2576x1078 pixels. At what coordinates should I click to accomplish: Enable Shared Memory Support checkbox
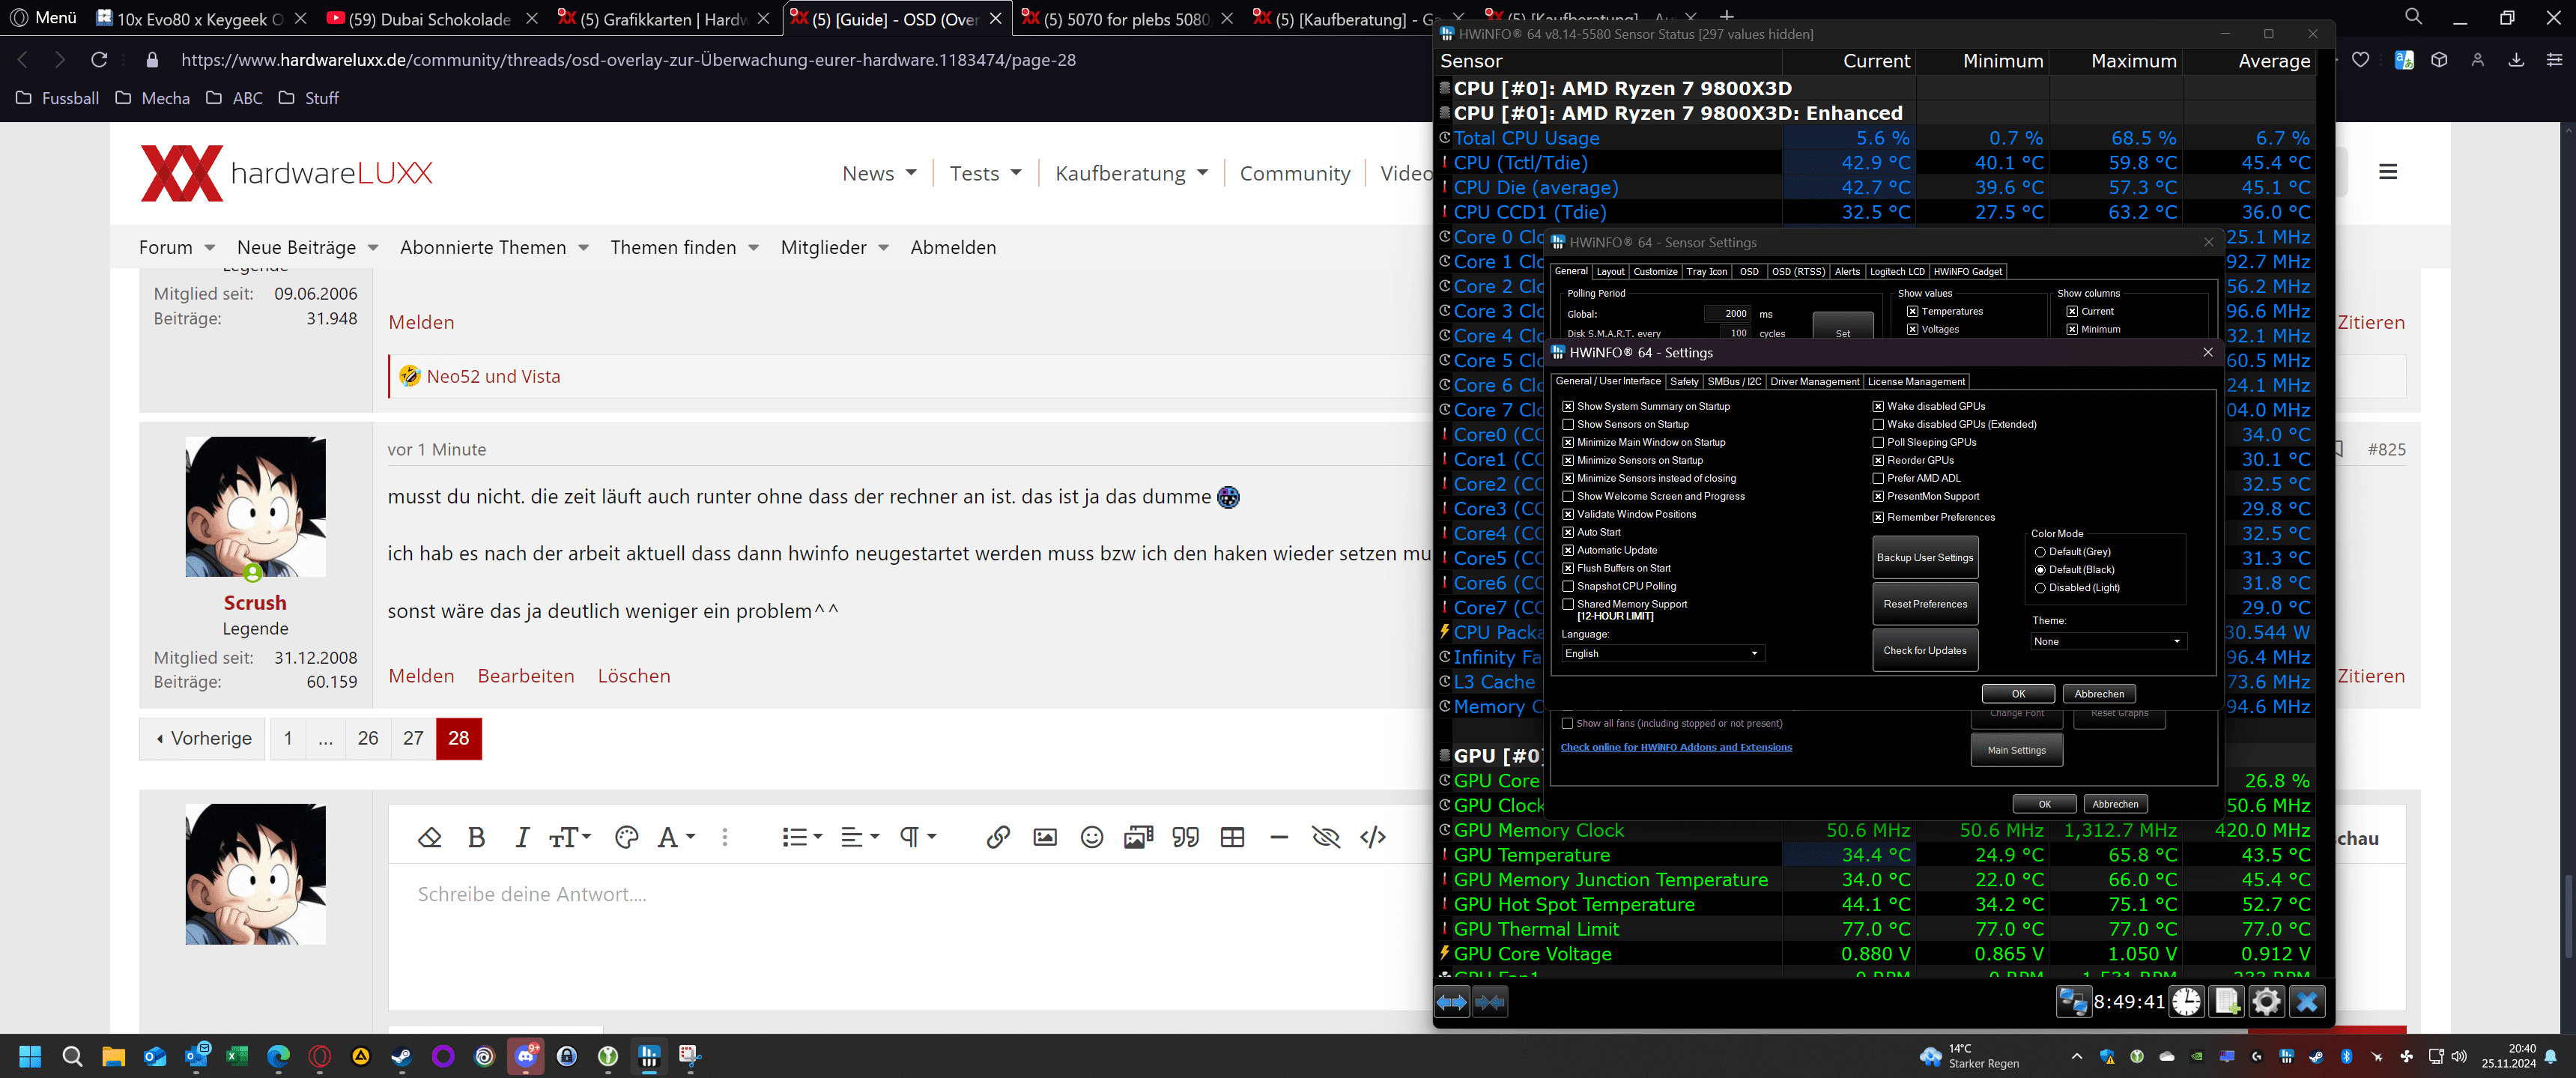pos(1567,604)
